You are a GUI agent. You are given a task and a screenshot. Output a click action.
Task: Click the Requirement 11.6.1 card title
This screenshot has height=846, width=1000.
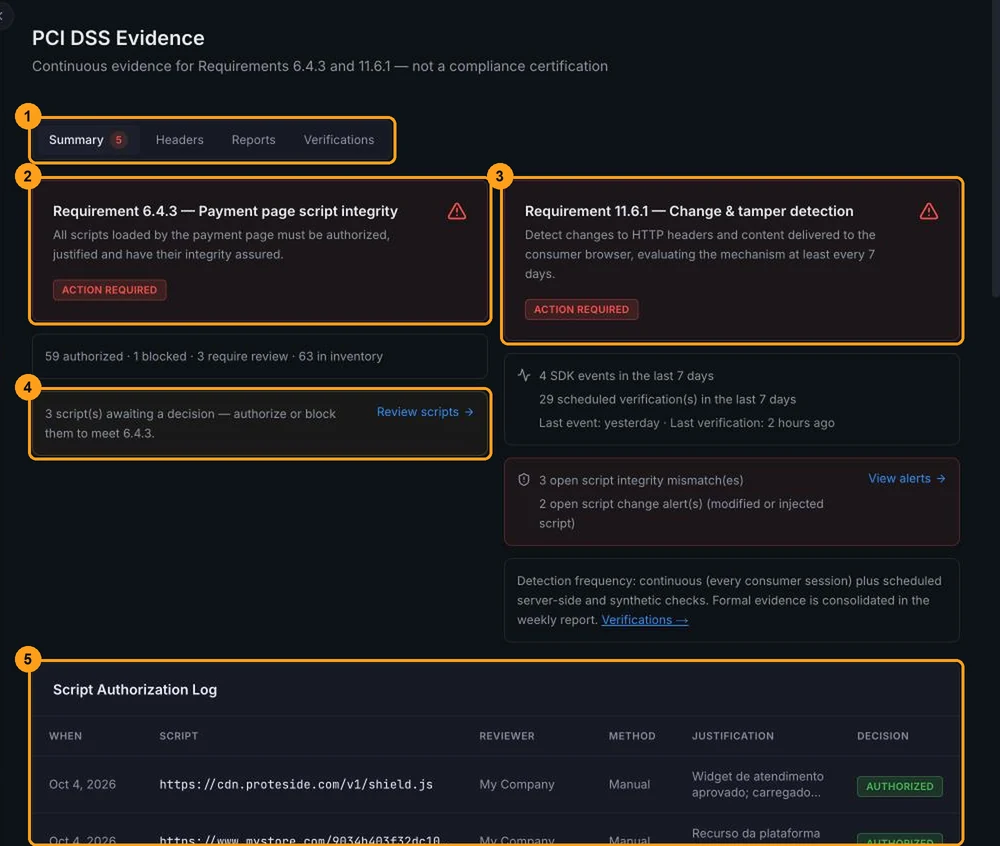689,211
